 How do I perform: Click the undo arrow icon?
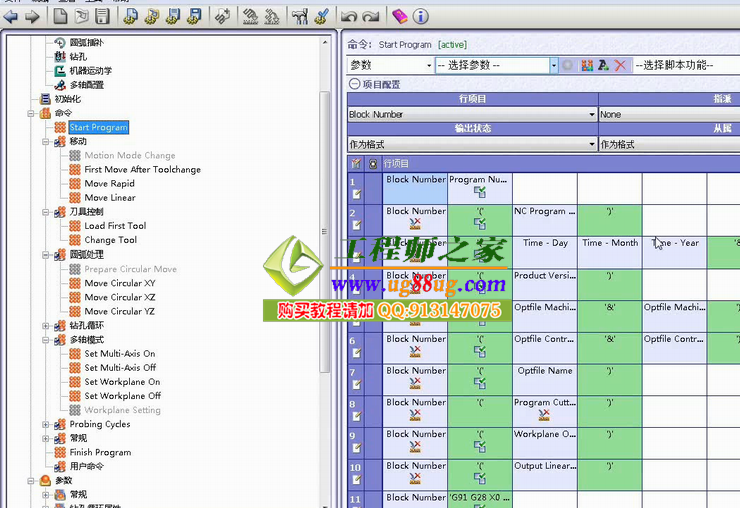349,16
